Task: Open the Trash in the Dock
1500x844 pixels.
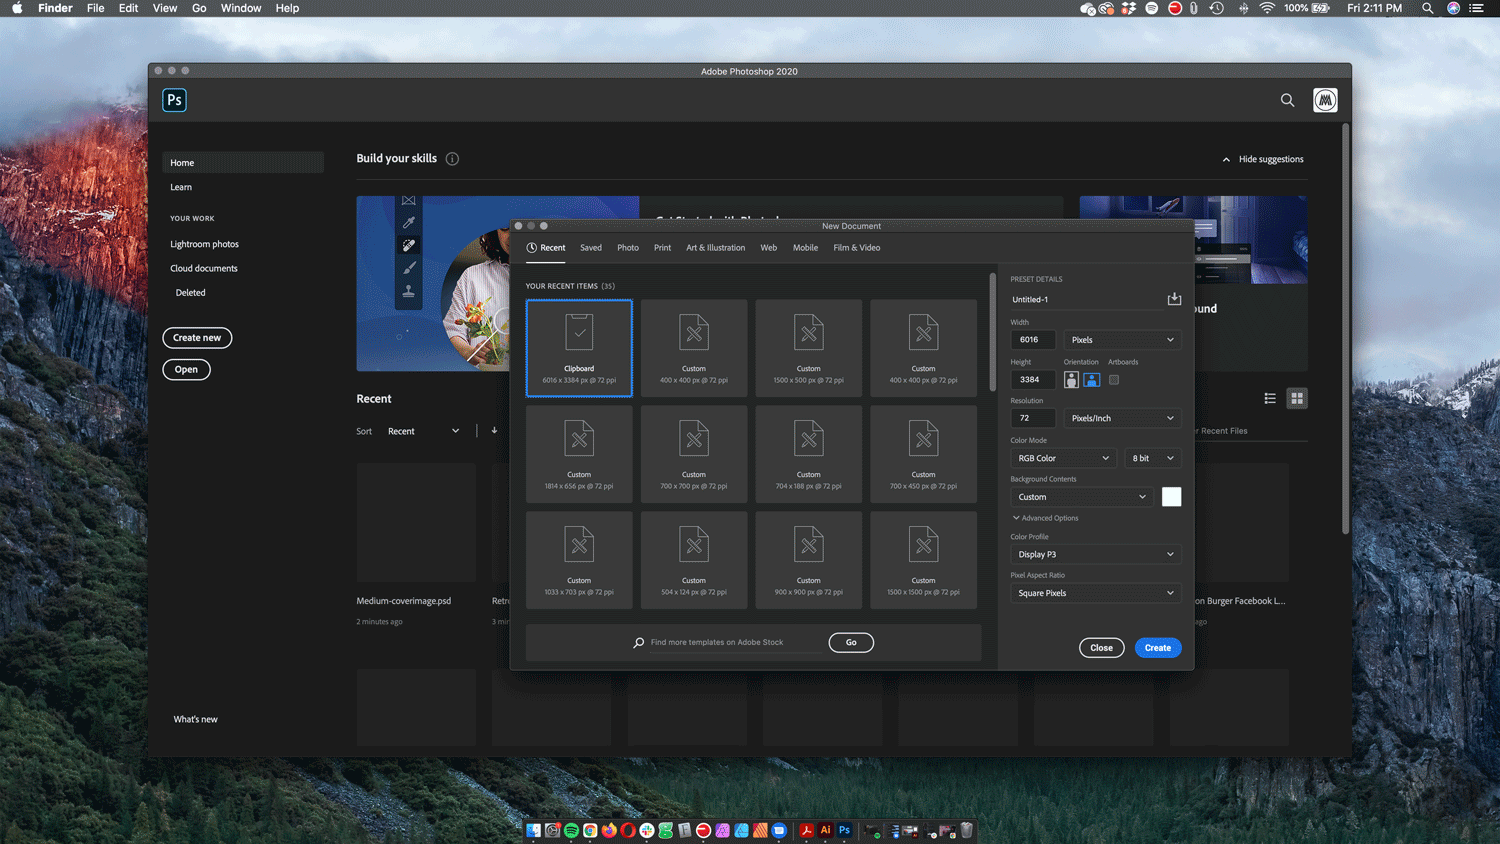Action: 967,830
